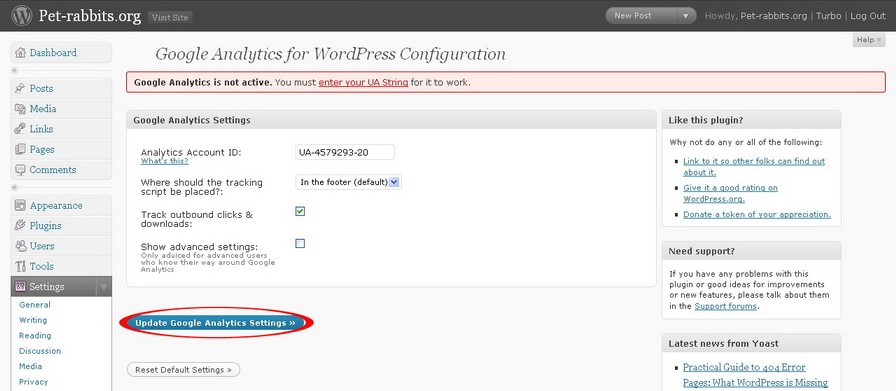Open Privacy settings submenu item
896x391 pixels.
pyautogui.click(x=33, y=381)
